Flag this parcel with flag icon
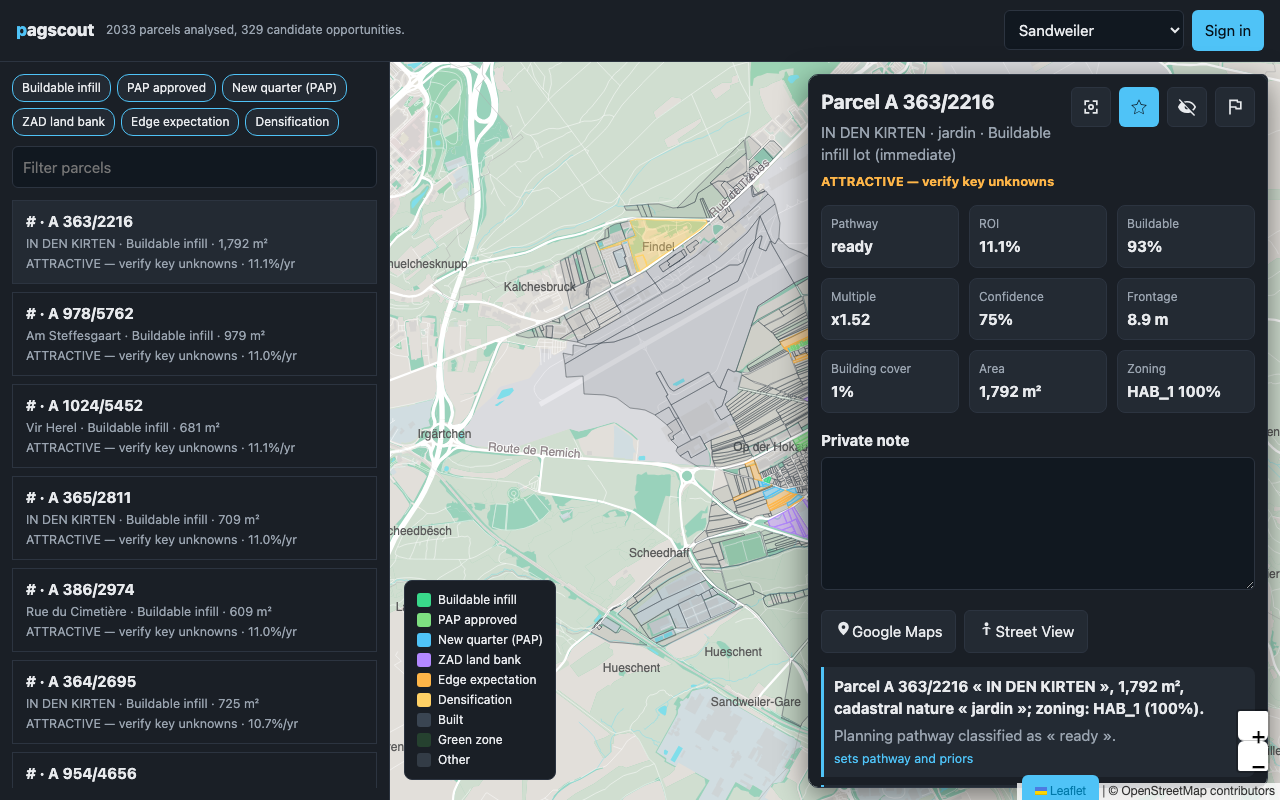The image size is (1280, 800). click(1235, 107)
